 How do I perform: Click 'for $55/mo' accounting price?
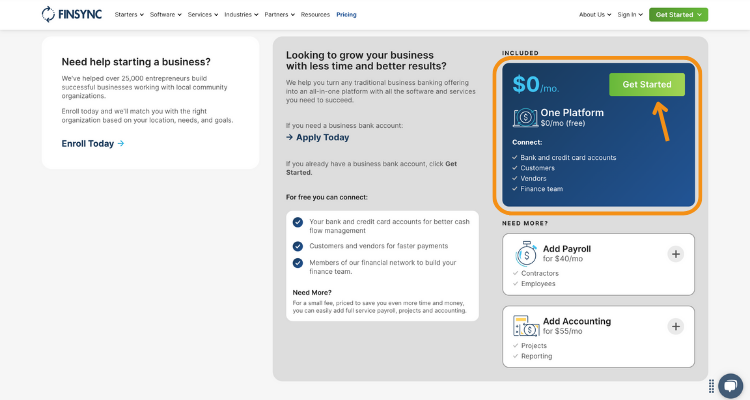[562, 331]
